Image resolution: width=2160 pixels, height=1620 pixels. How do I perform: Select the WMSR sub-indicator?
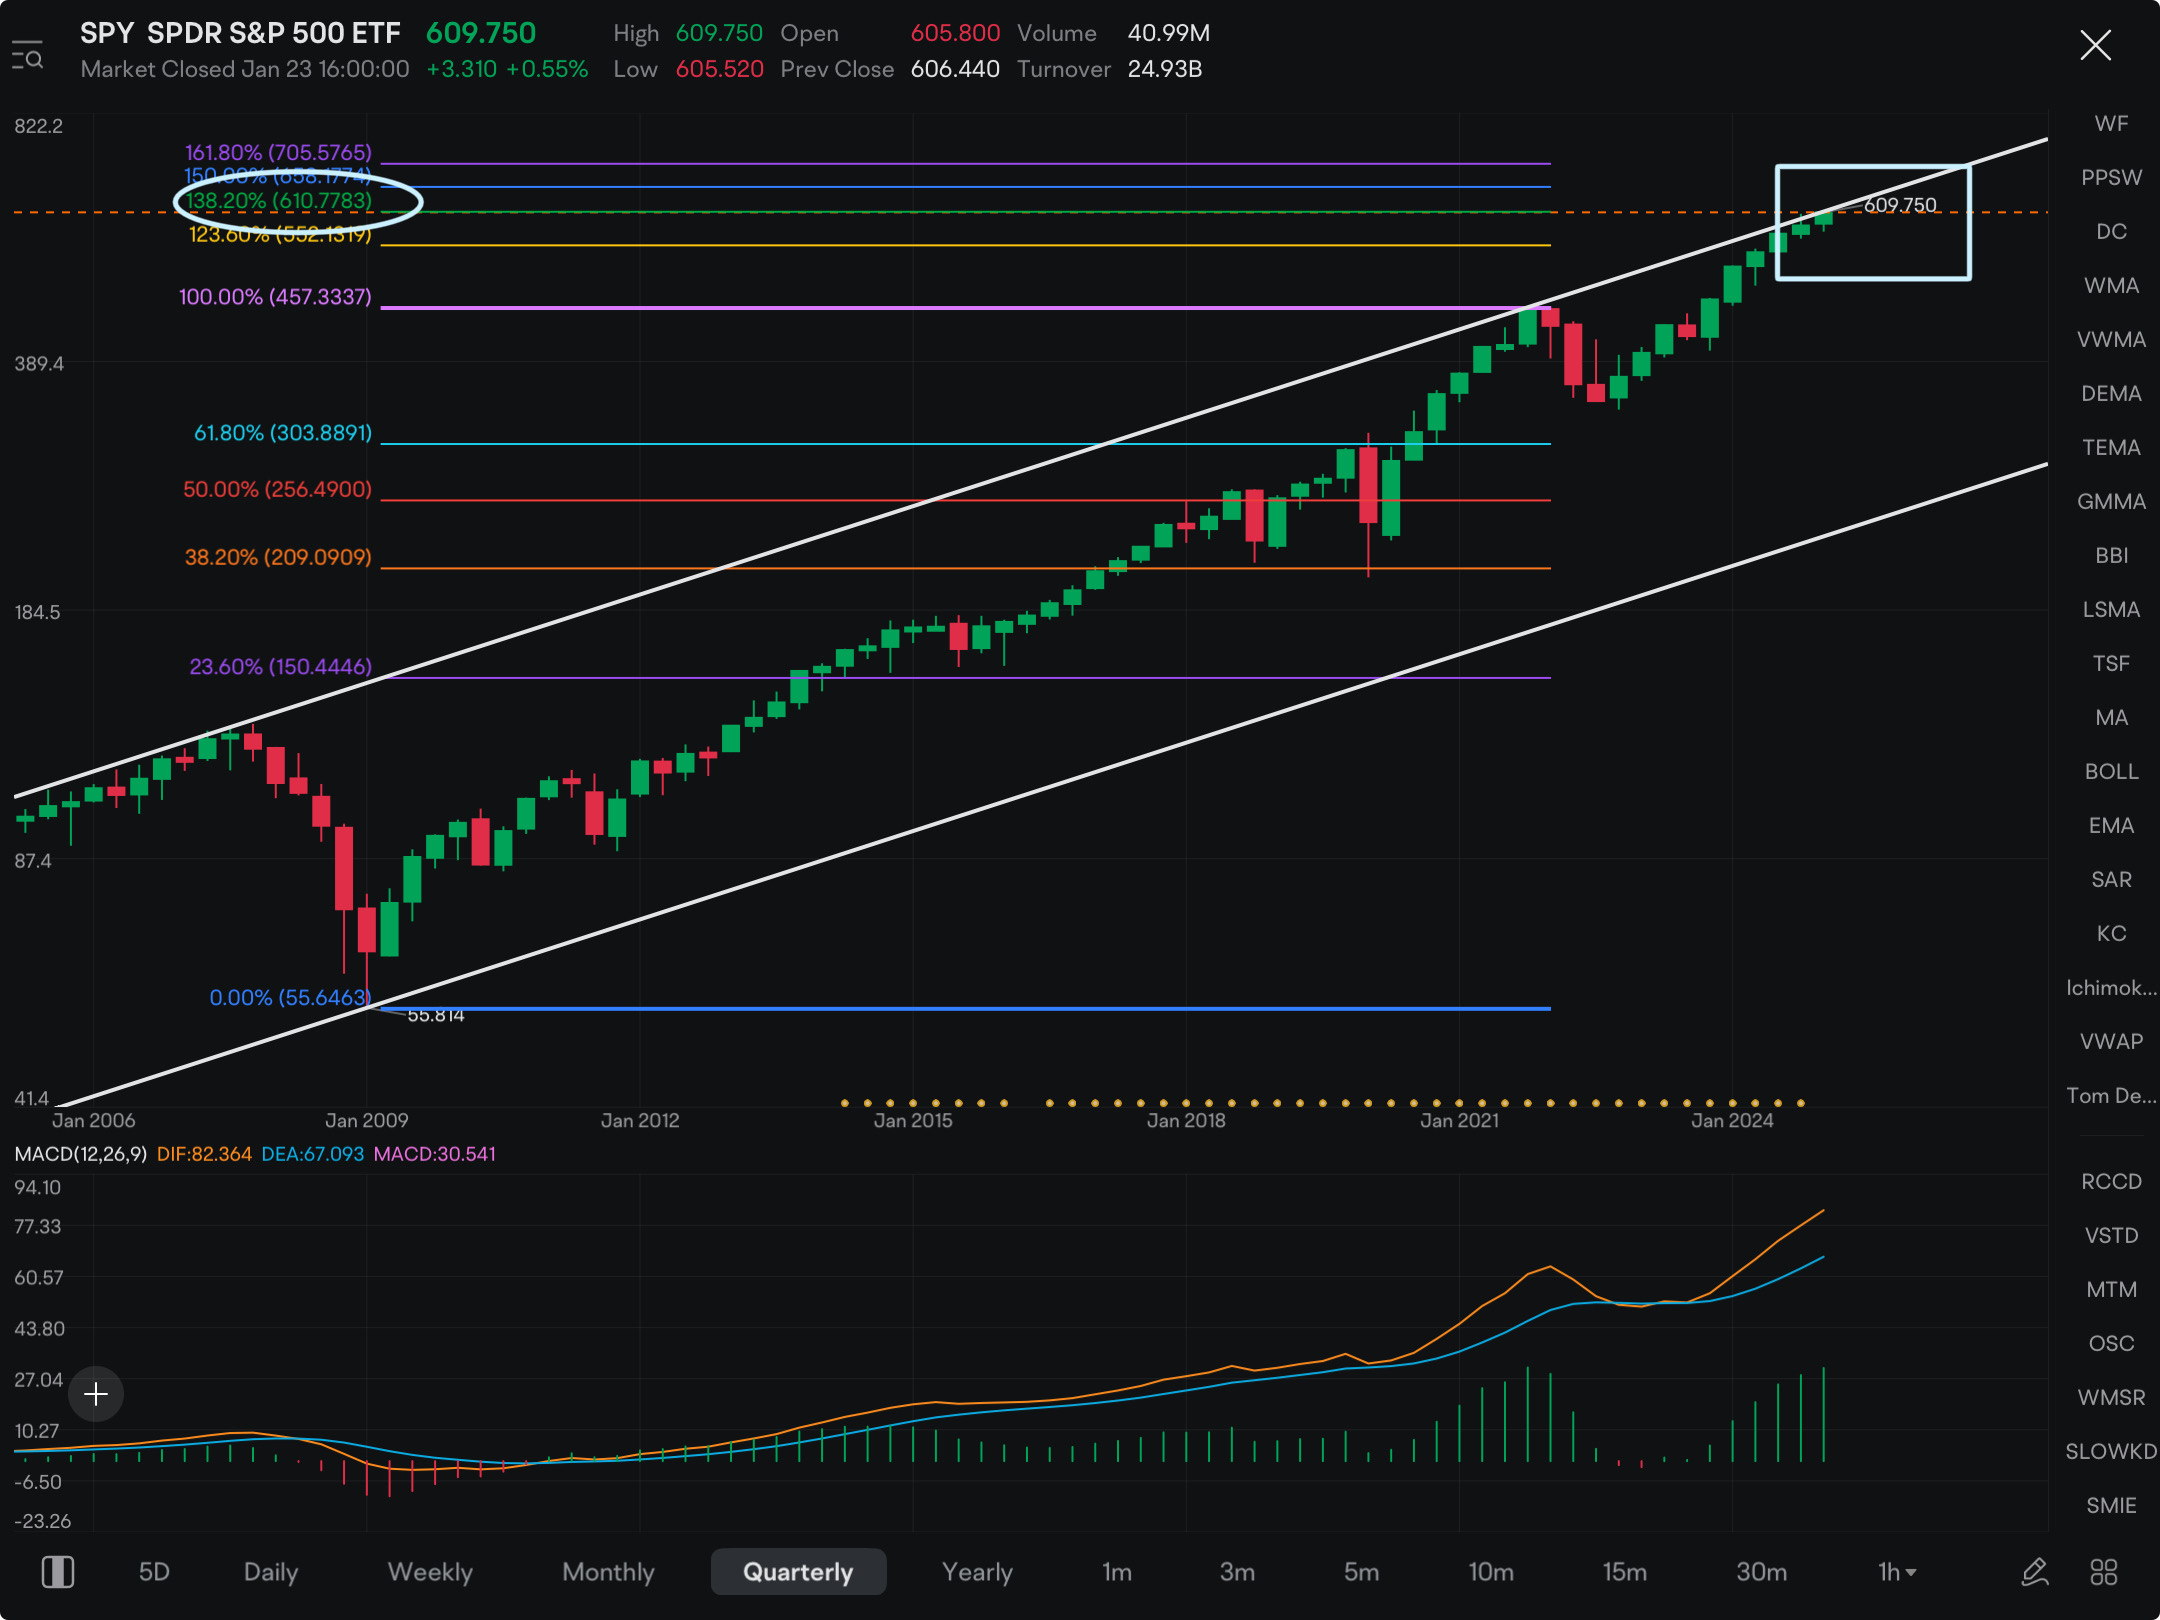pyautogui.click(x=2111, y=1398)
